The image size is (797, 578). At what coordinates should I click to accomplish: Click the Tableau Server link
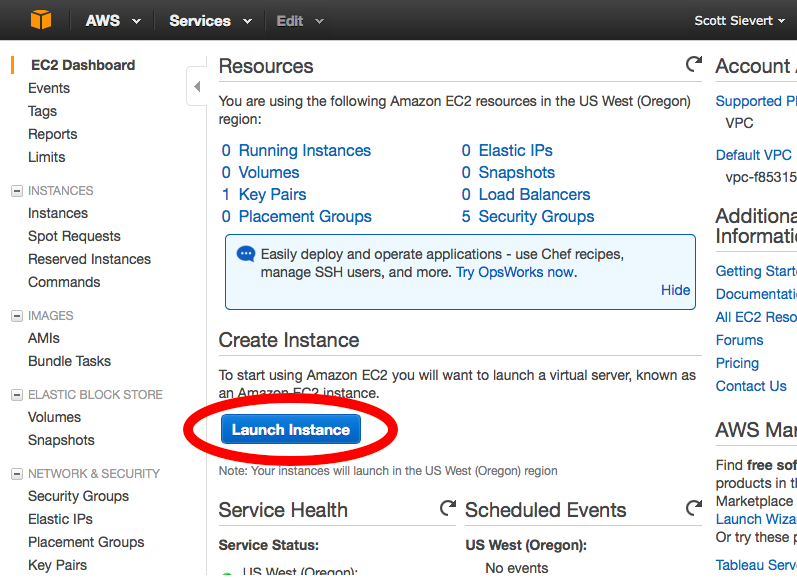click(756, 565)
